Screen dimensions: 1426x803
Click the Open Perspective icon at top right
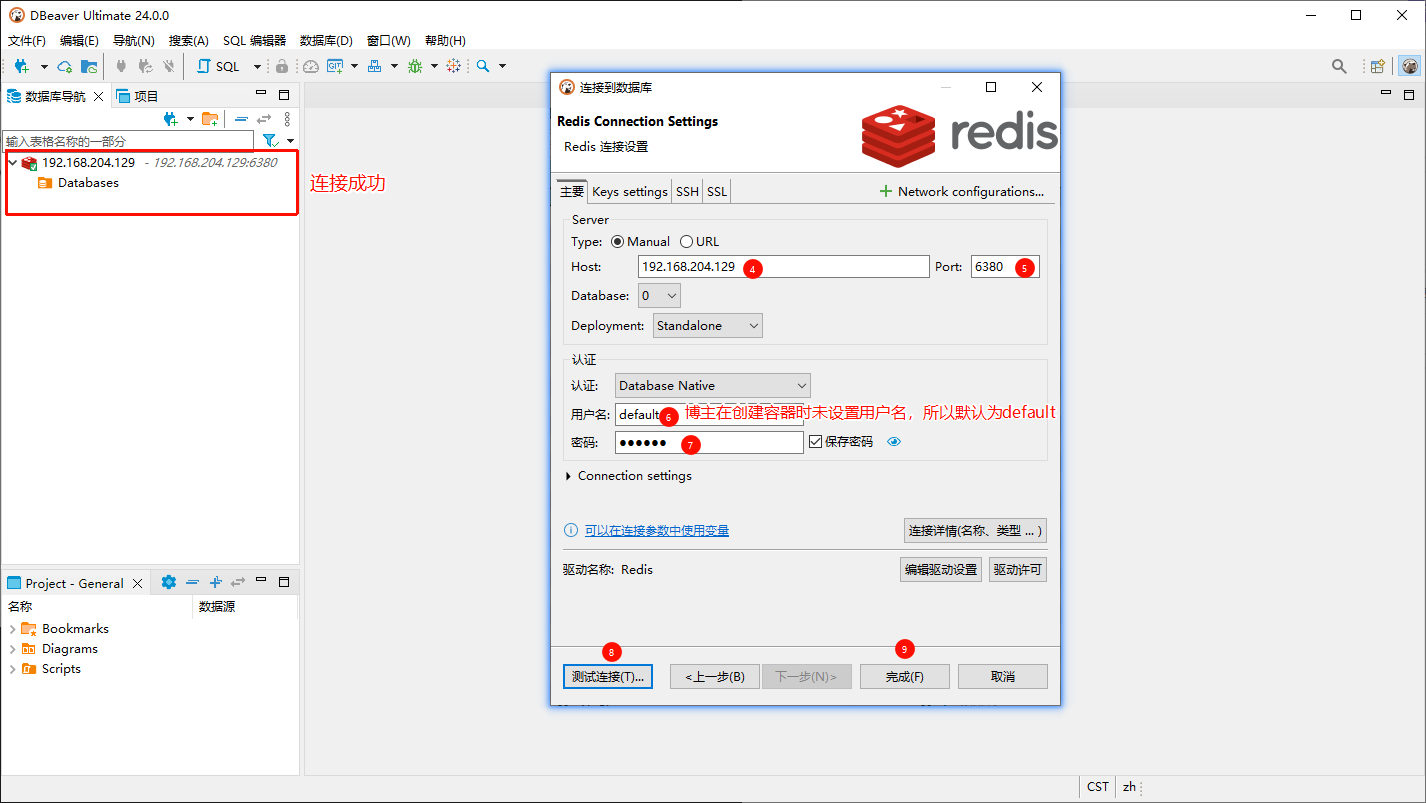coord(1378,66)
